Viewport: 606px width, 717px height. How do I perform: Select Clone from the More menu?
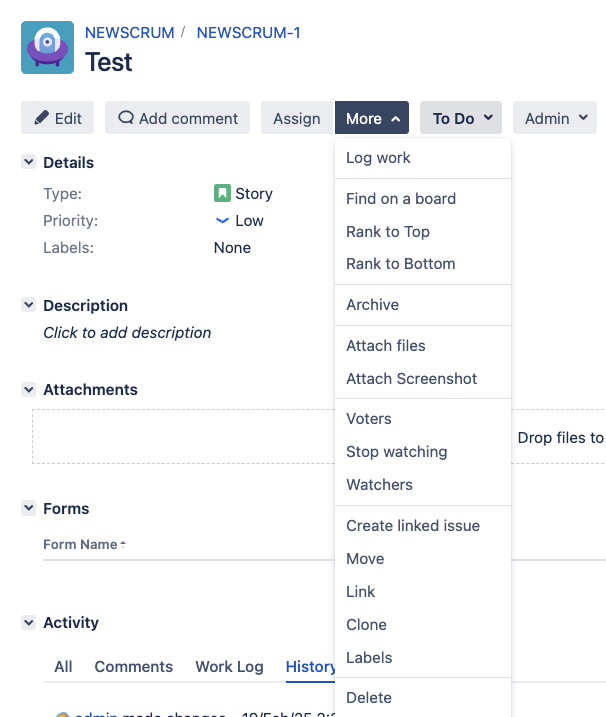pyautogui.click(x=366, y=625)
